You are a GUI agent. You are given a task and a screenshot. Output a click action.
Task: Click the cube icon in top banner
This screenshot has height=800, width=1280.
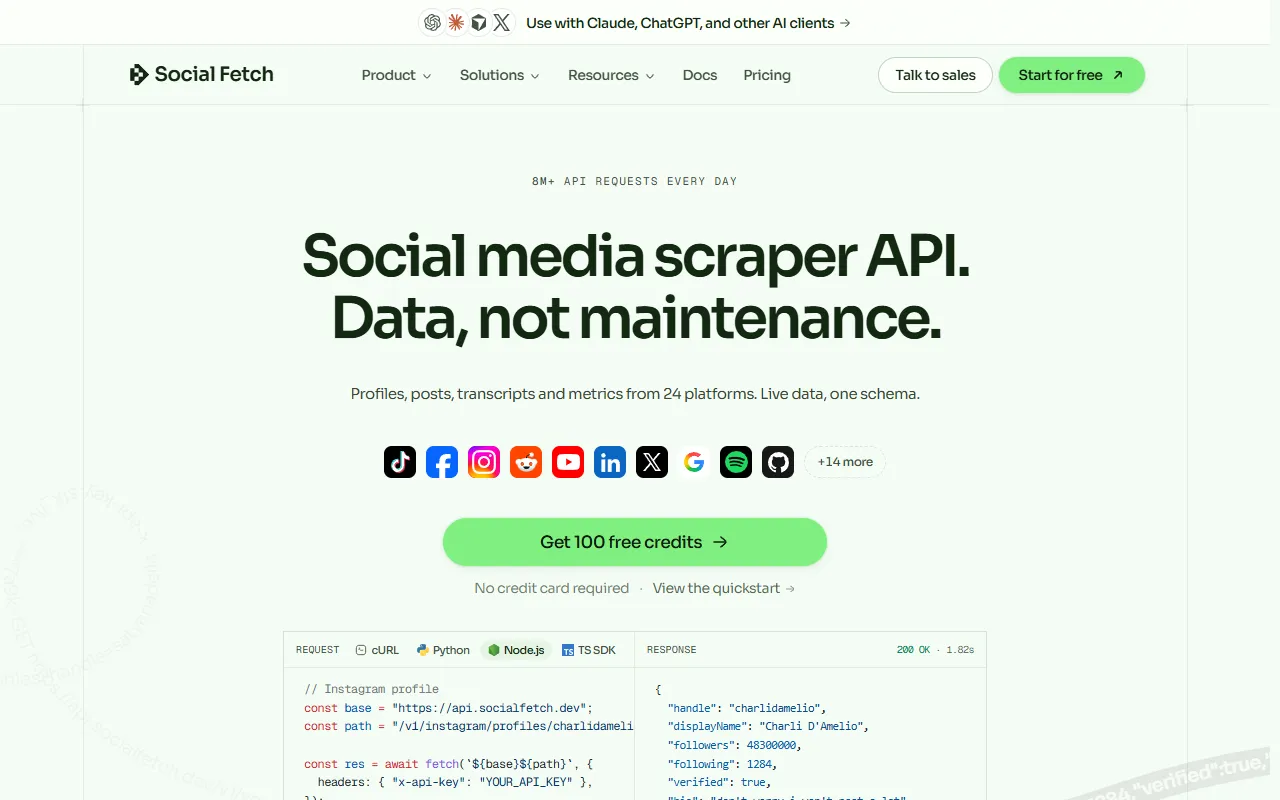pyautogui.click(x=478, y=22)
